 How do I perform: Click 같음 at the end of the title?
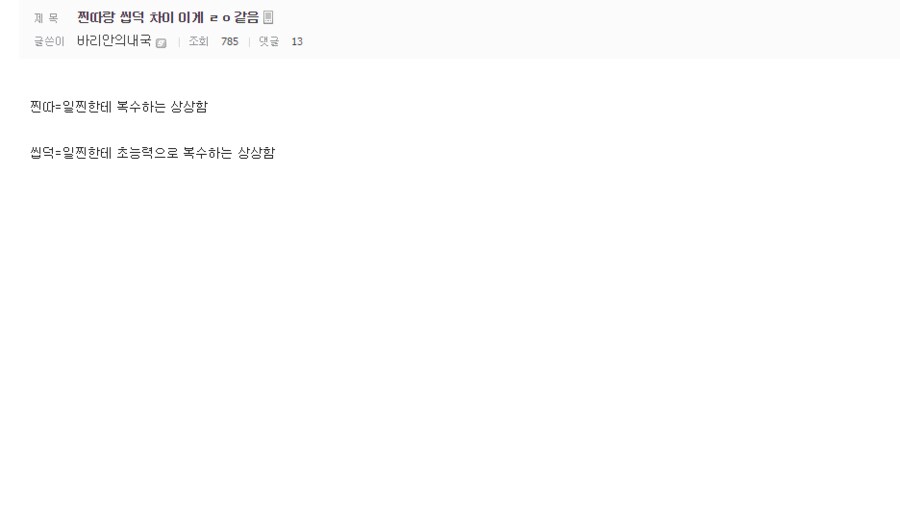[247, 17]
